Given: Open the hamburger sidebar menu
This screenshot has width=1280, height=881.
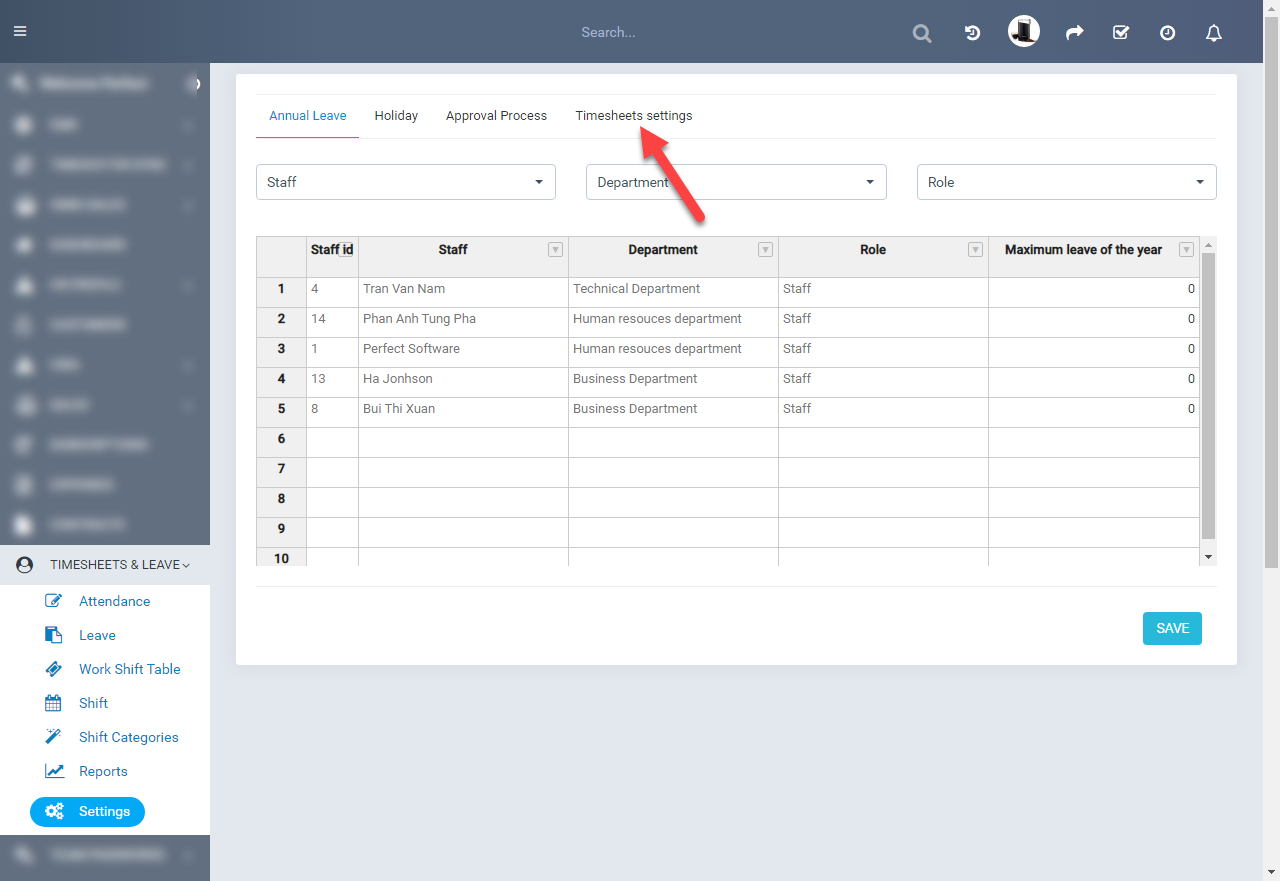Looking at the screenshot, I should coord(20,31).
